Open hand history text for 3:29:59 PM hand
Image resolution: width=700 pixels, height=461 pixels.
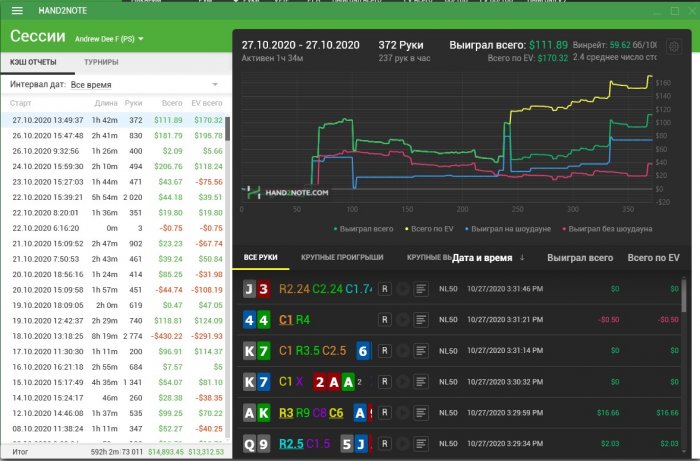tap(421, 413)
